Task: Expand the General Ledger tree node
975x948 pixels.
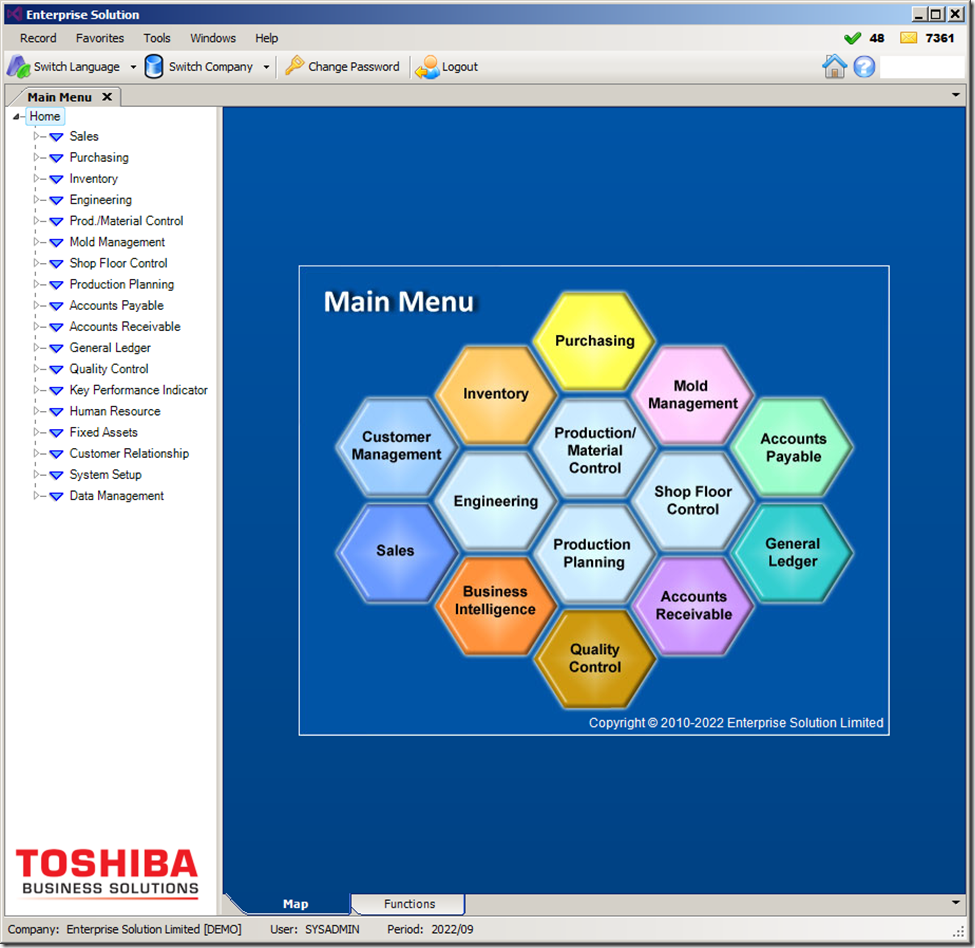Action: click(36, 348)
